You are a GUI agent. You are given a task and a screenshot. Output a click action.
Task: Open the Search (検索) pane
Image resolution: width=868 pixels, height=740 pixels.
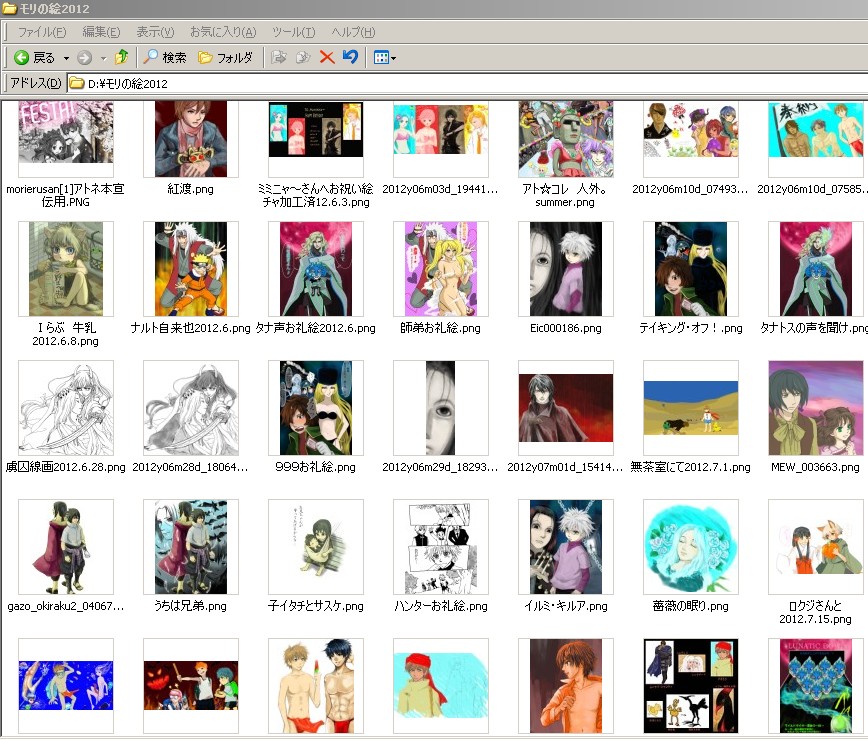pyautogui.click(x=165, y=58)
